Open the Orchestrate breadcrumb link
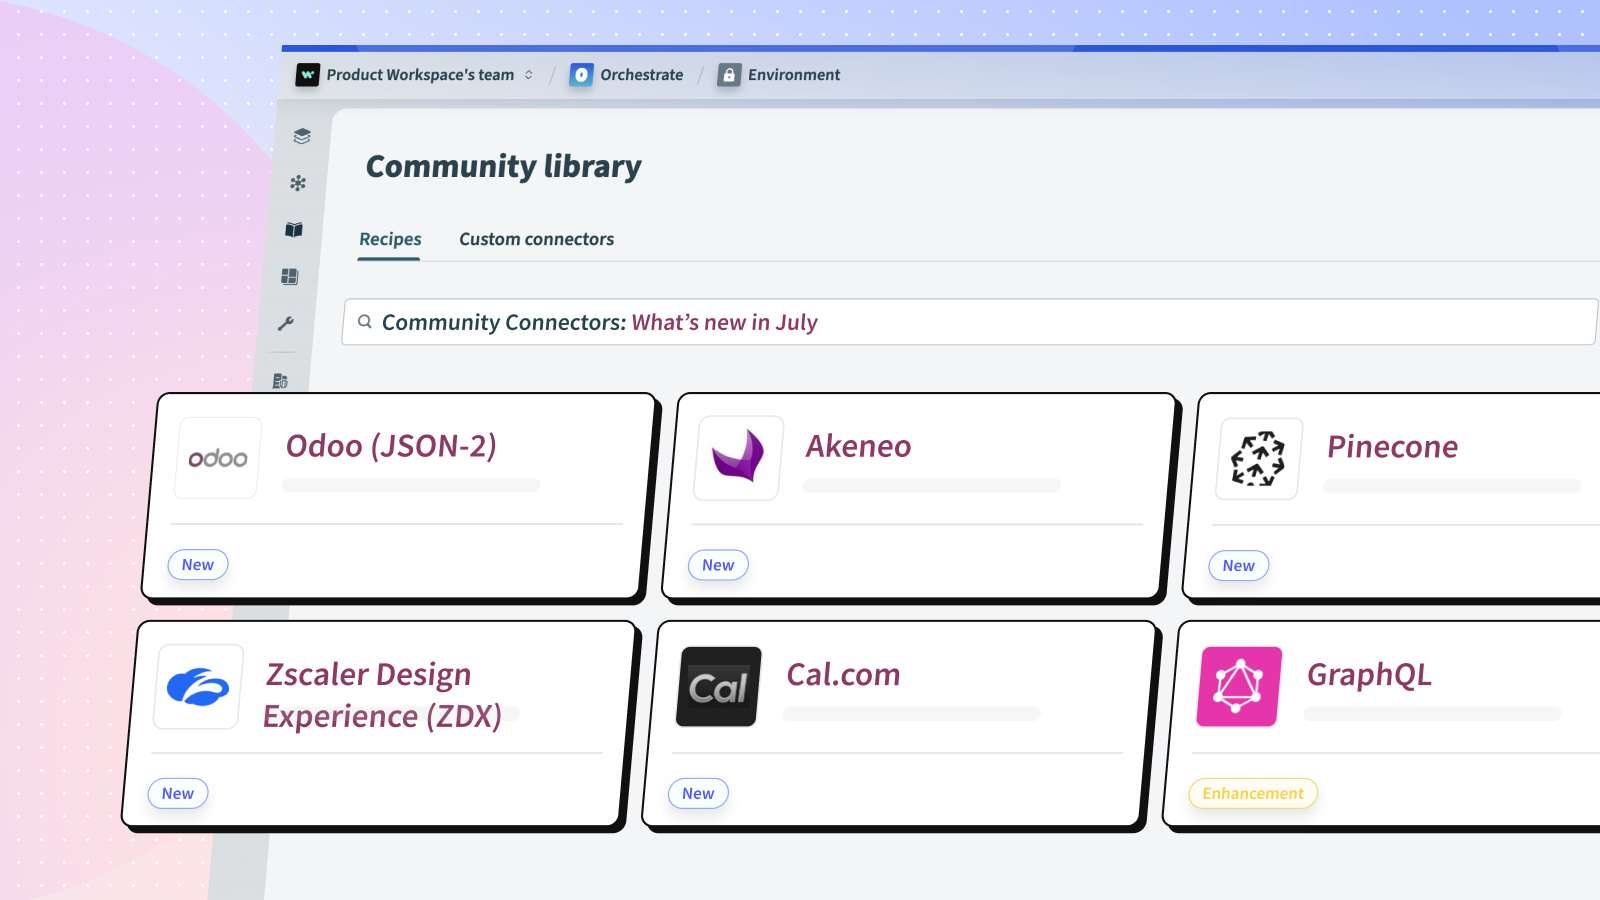Screen dimensions: 1600x900 pos(641,75)
